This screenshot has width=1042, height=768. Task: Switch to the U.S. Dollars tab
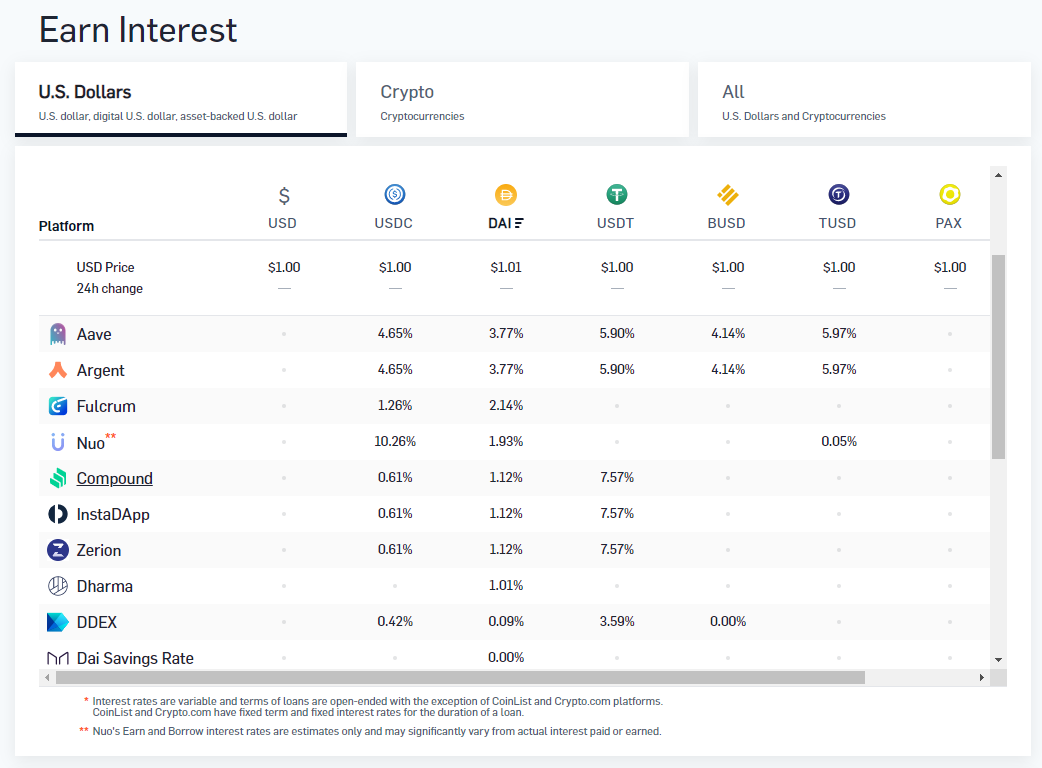tap(181, 100)
